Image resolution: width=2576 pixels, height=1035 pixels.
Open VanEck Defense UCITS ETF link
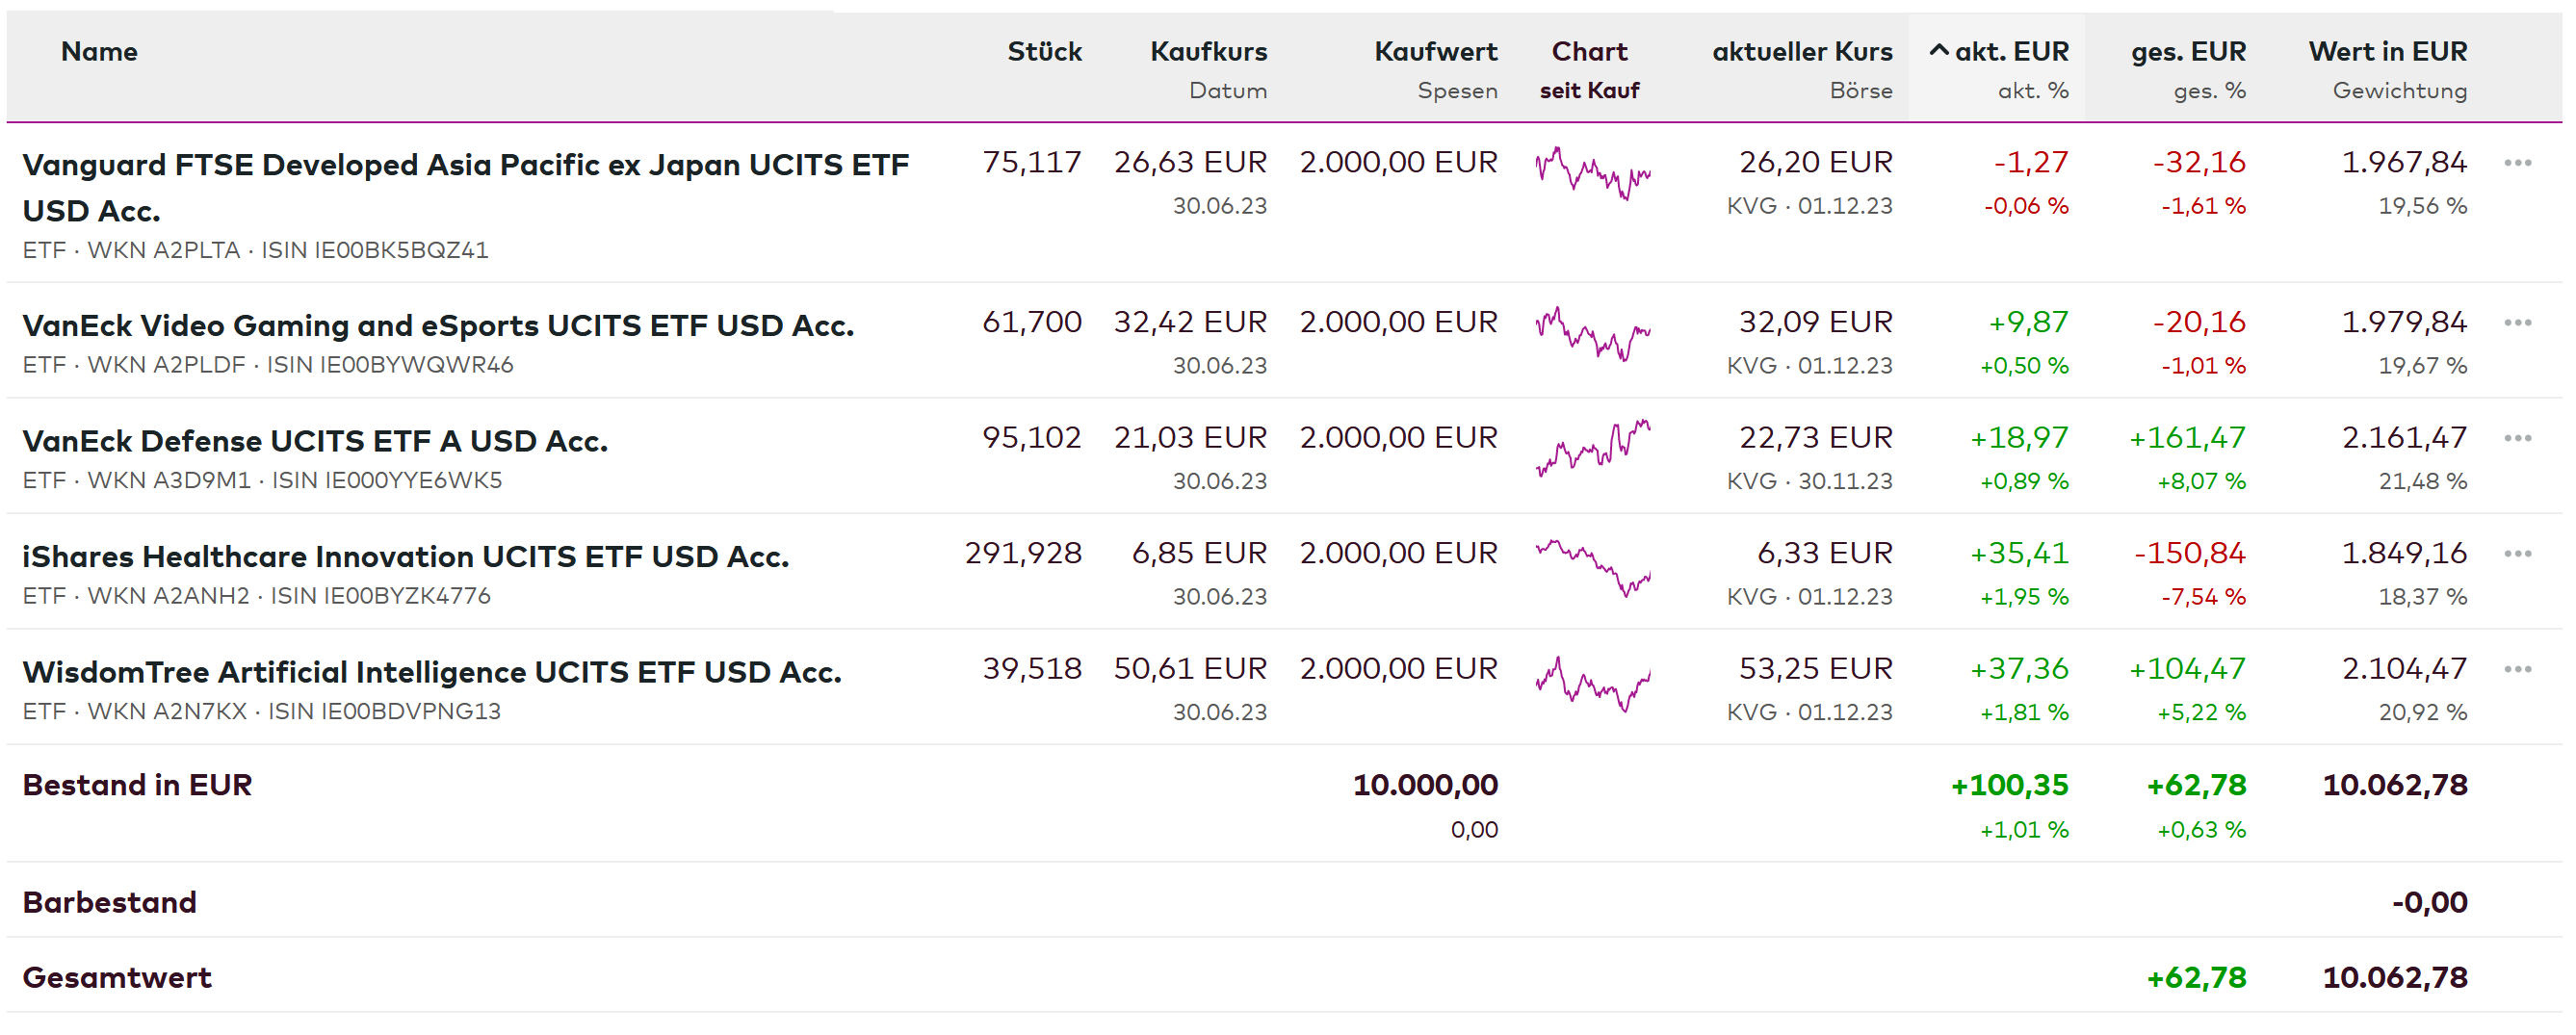315,441
